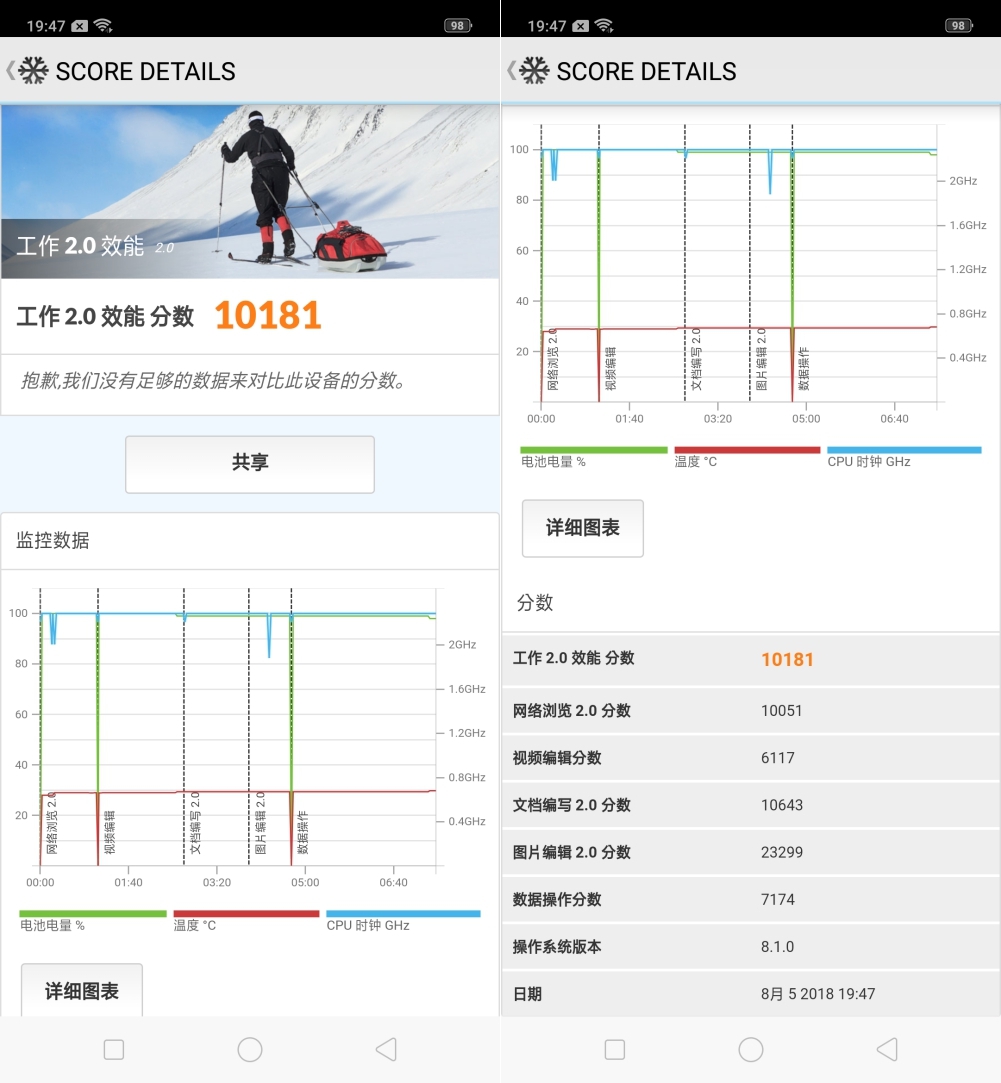Tap the 工作 2.0 效能 banner caption

(95, 246)
